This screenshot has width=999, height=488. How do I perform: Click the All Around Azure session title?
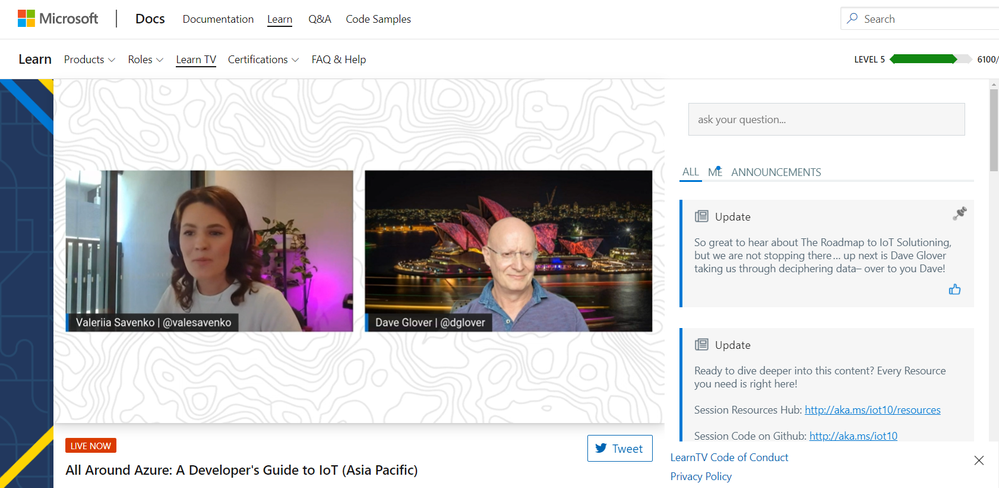241,471
